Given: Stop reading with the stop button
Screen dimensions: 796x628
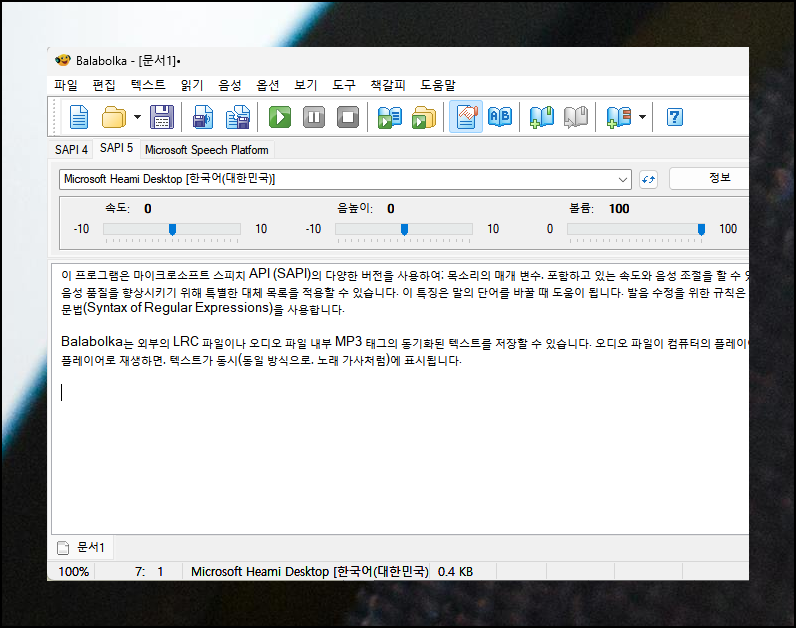Looking at the screenshot, I should click(x=348, y=117).
